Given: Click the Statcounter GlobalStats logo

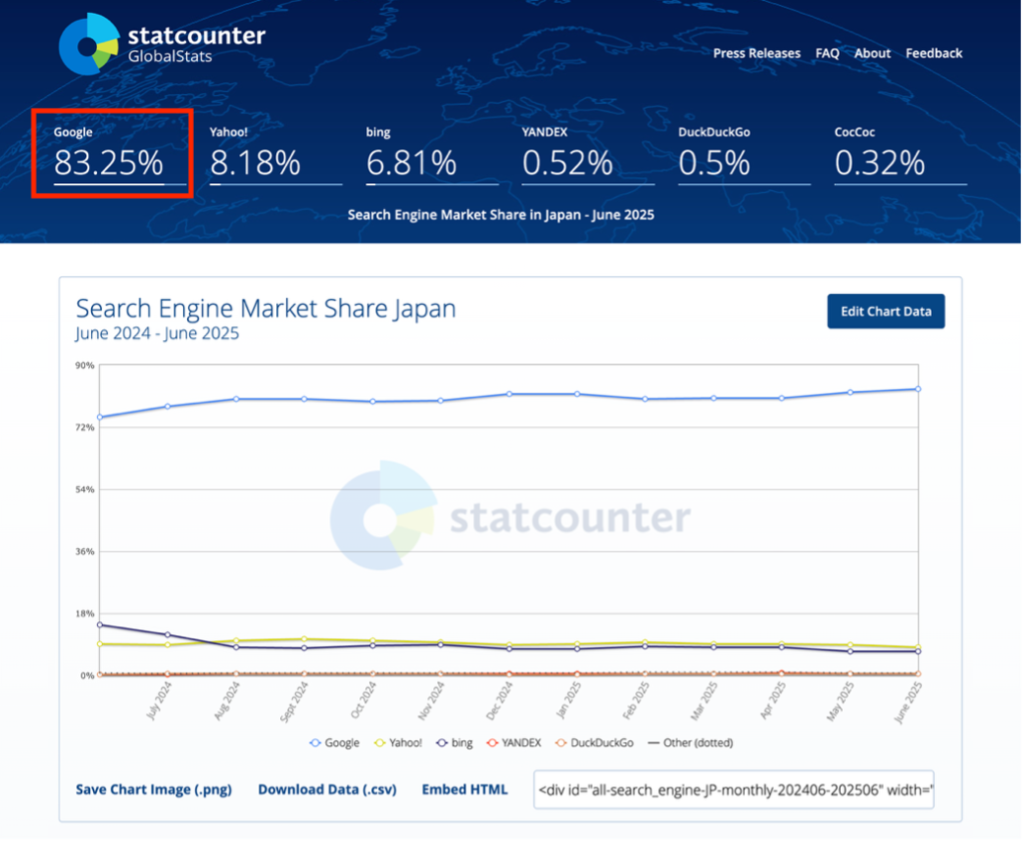Looking at the screenshot, I should coord(160,45).
